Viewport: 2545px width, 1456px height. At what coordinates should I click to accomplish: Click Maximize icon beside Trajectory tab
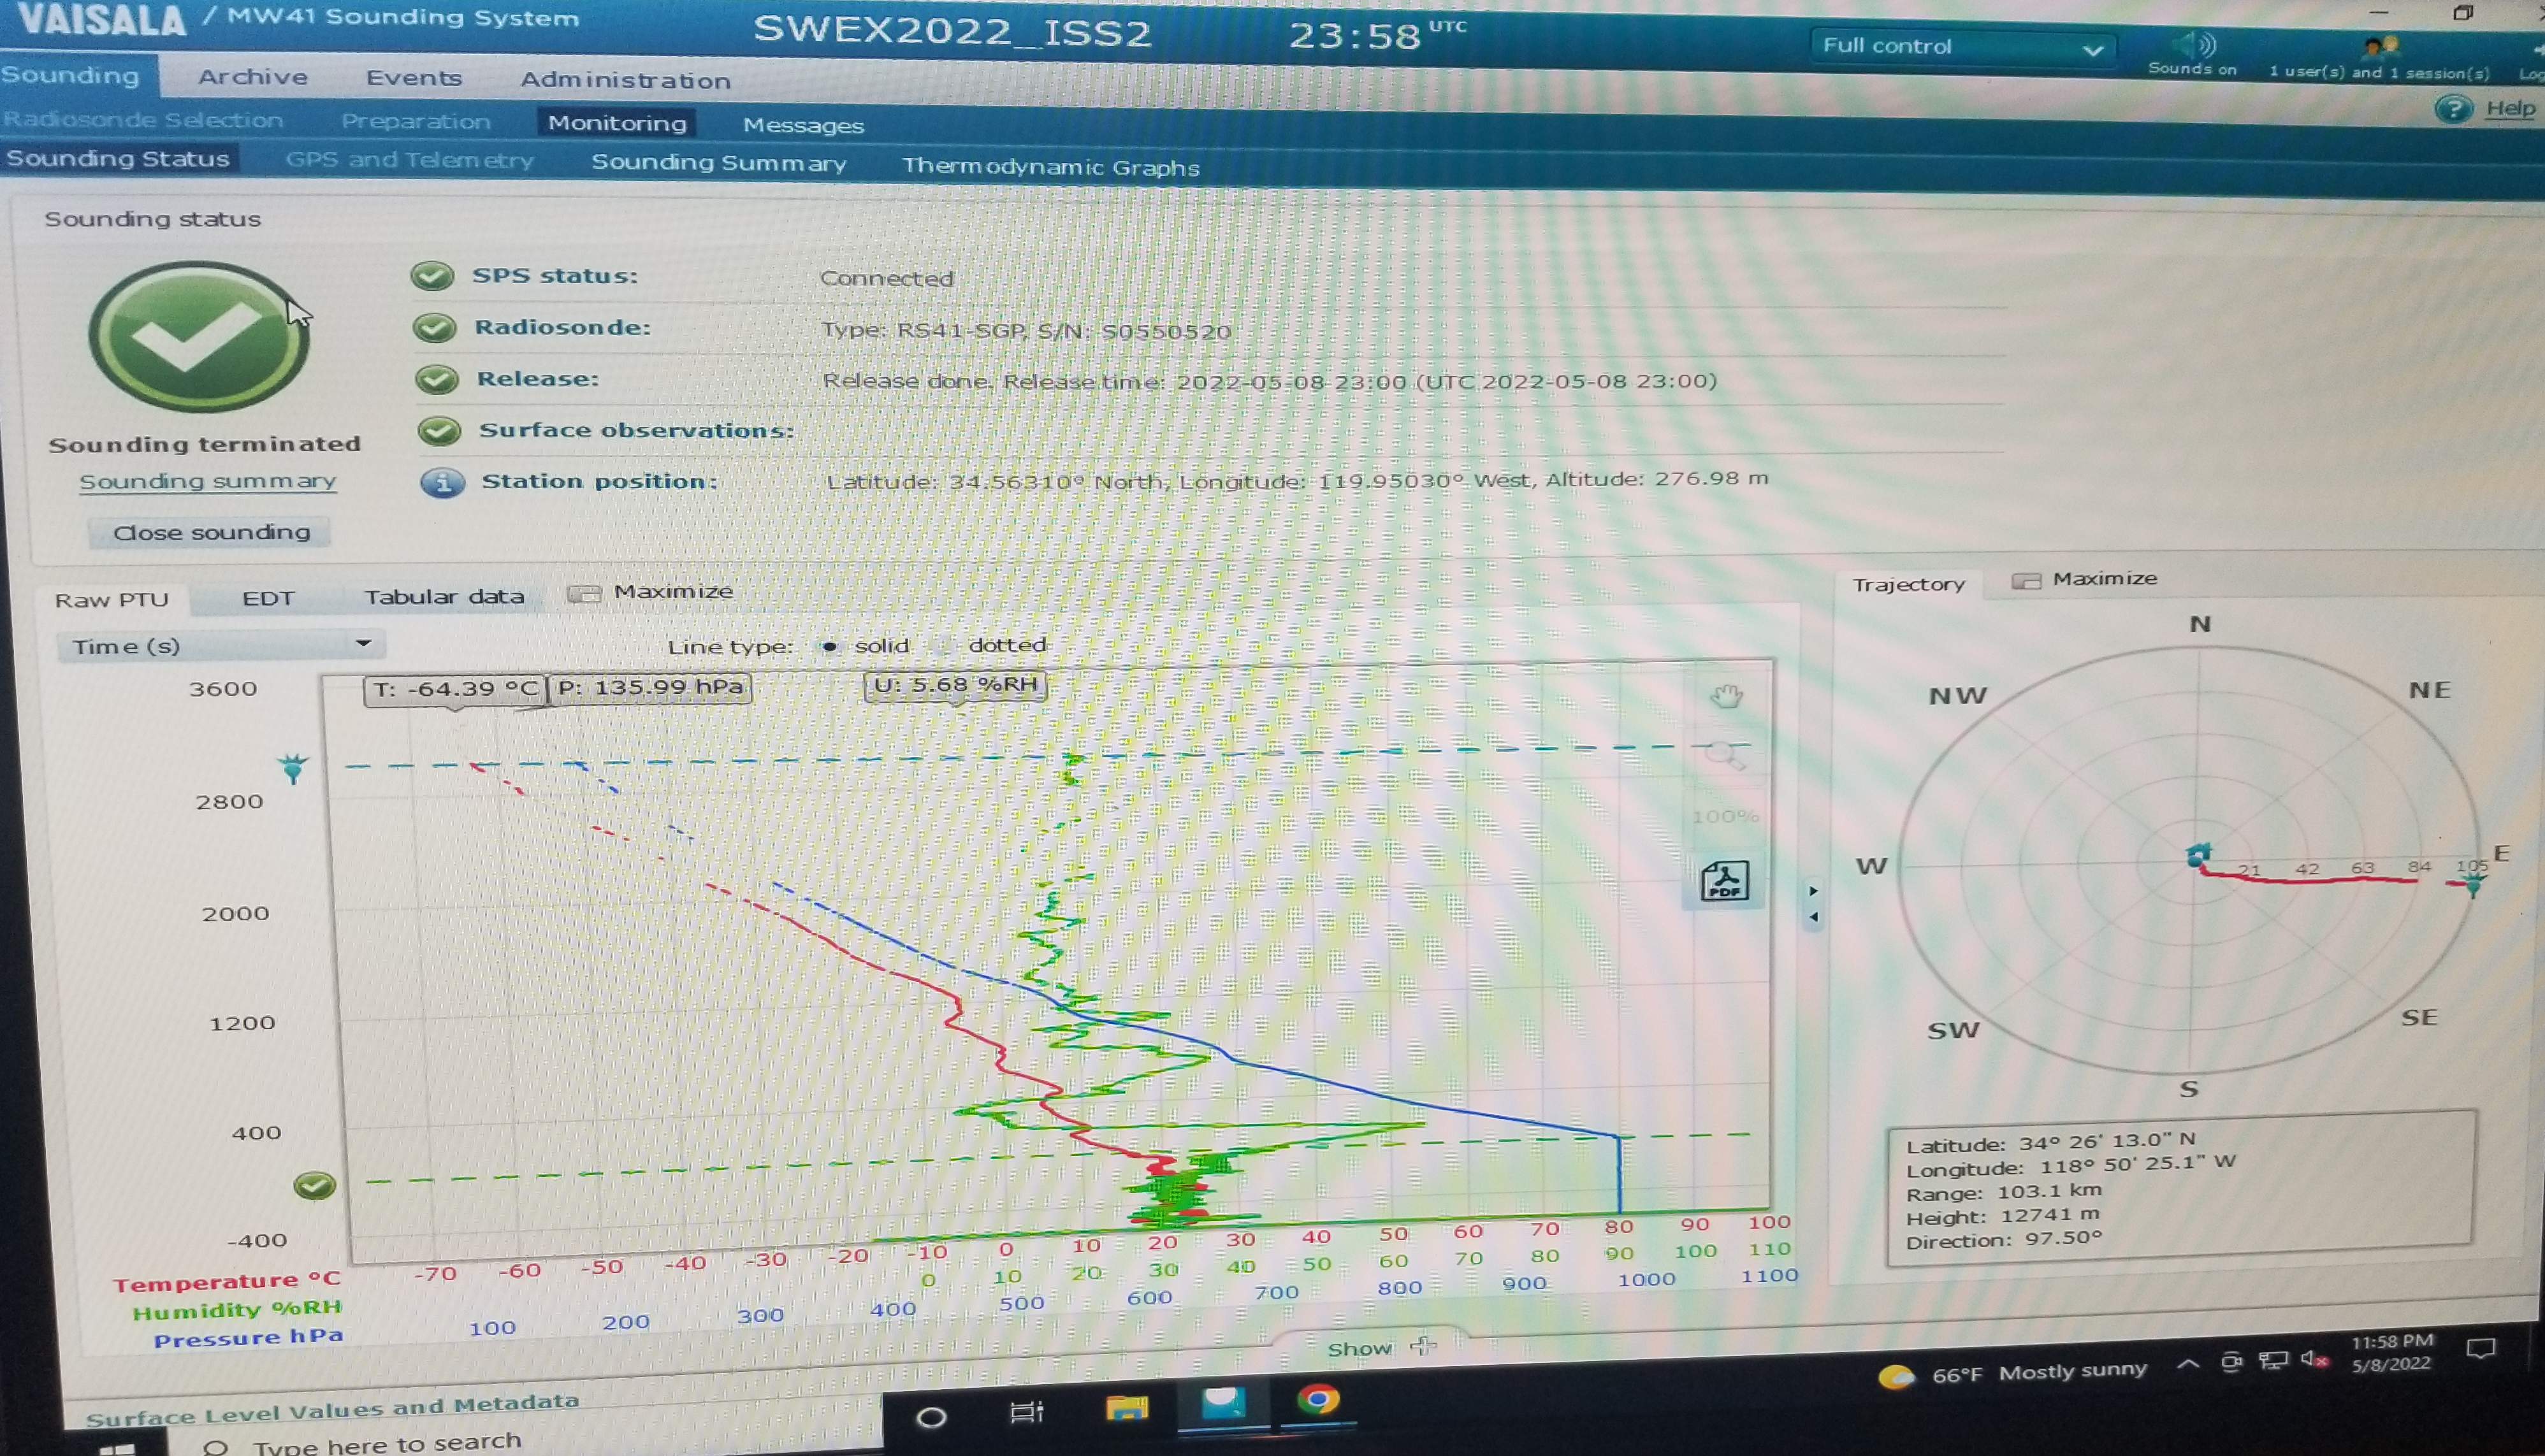(x=2026, y=581)
